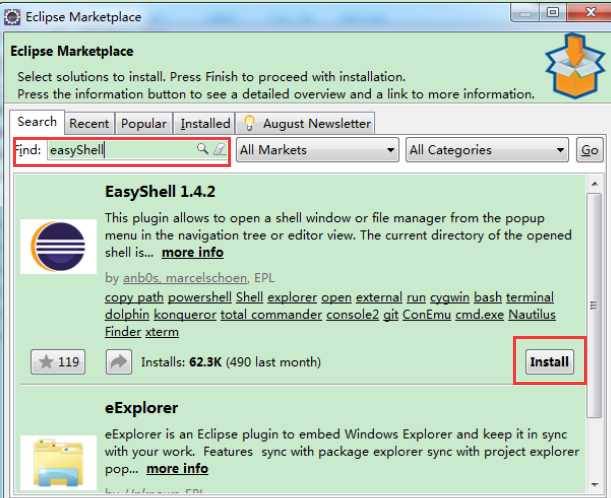Click the console2 tag link

(353, 314)
